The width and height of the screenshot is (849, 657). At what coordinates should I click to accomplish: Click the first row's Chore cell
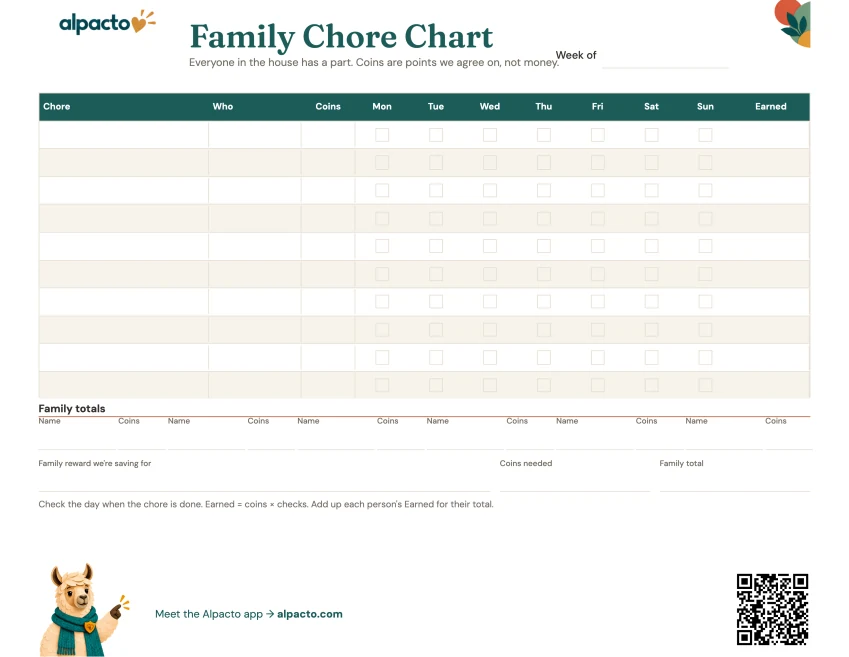pyautogui.click(x=123, y=134)
